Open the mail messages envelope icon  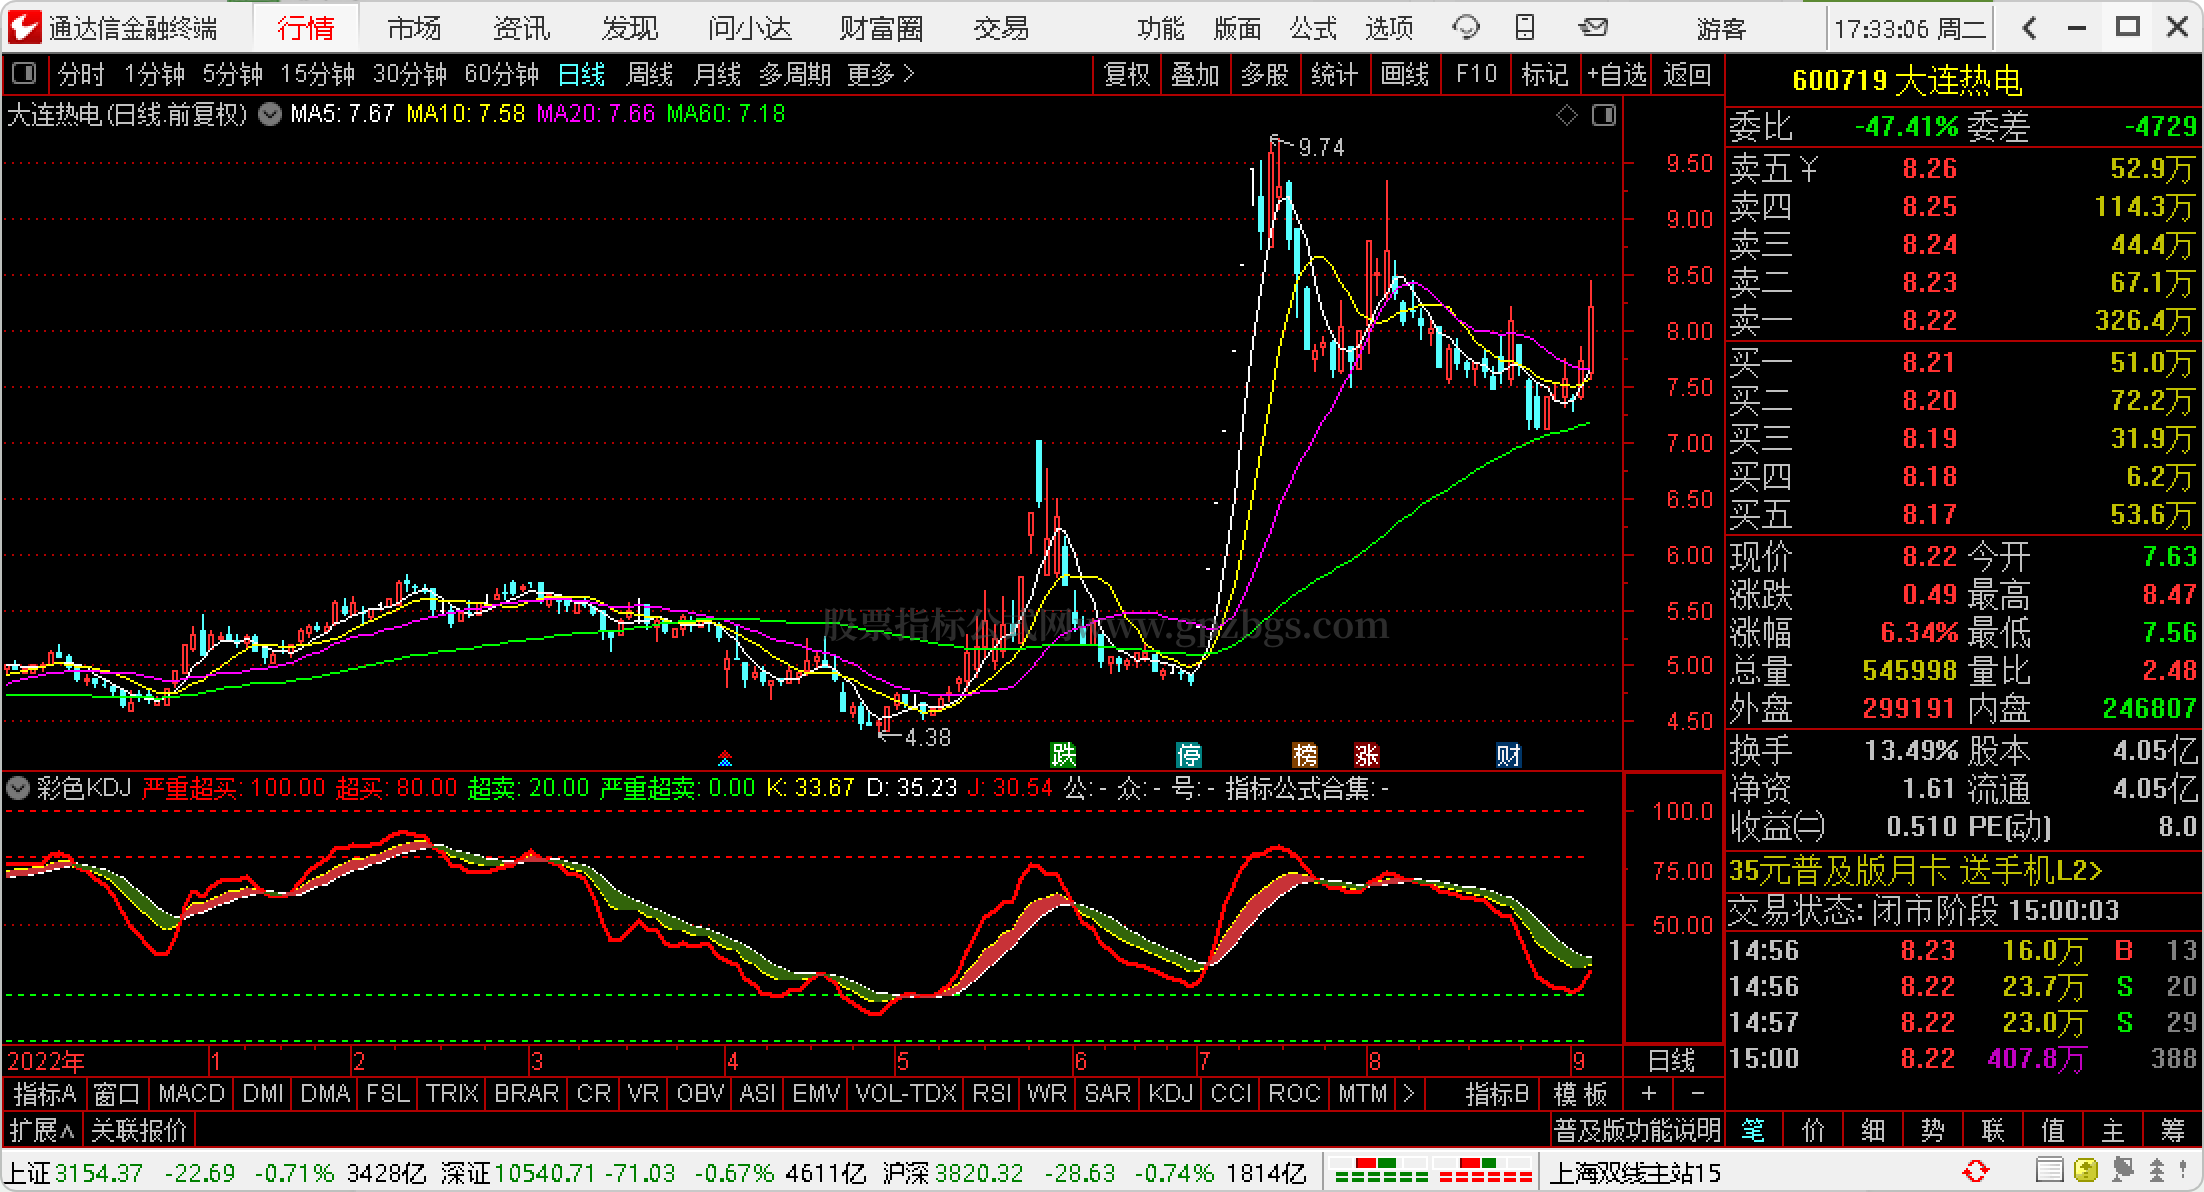[x=1592, y=28]
